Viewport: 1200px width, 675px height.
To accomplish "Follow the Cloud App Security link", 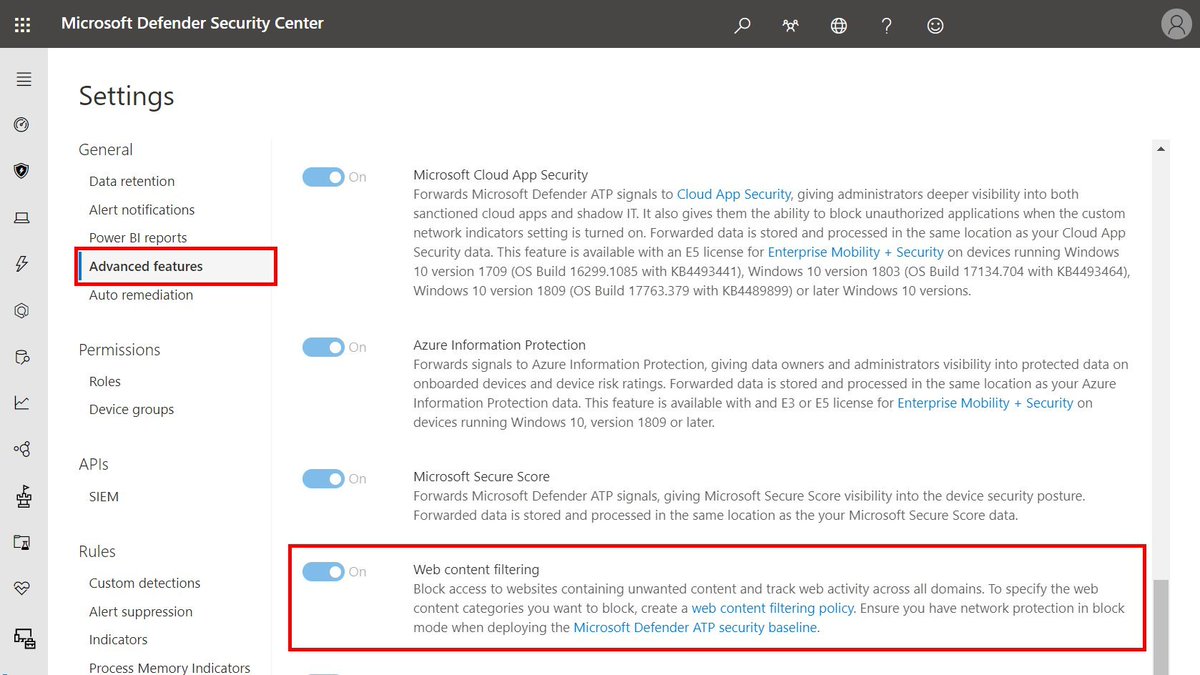I will click(734, 194).
